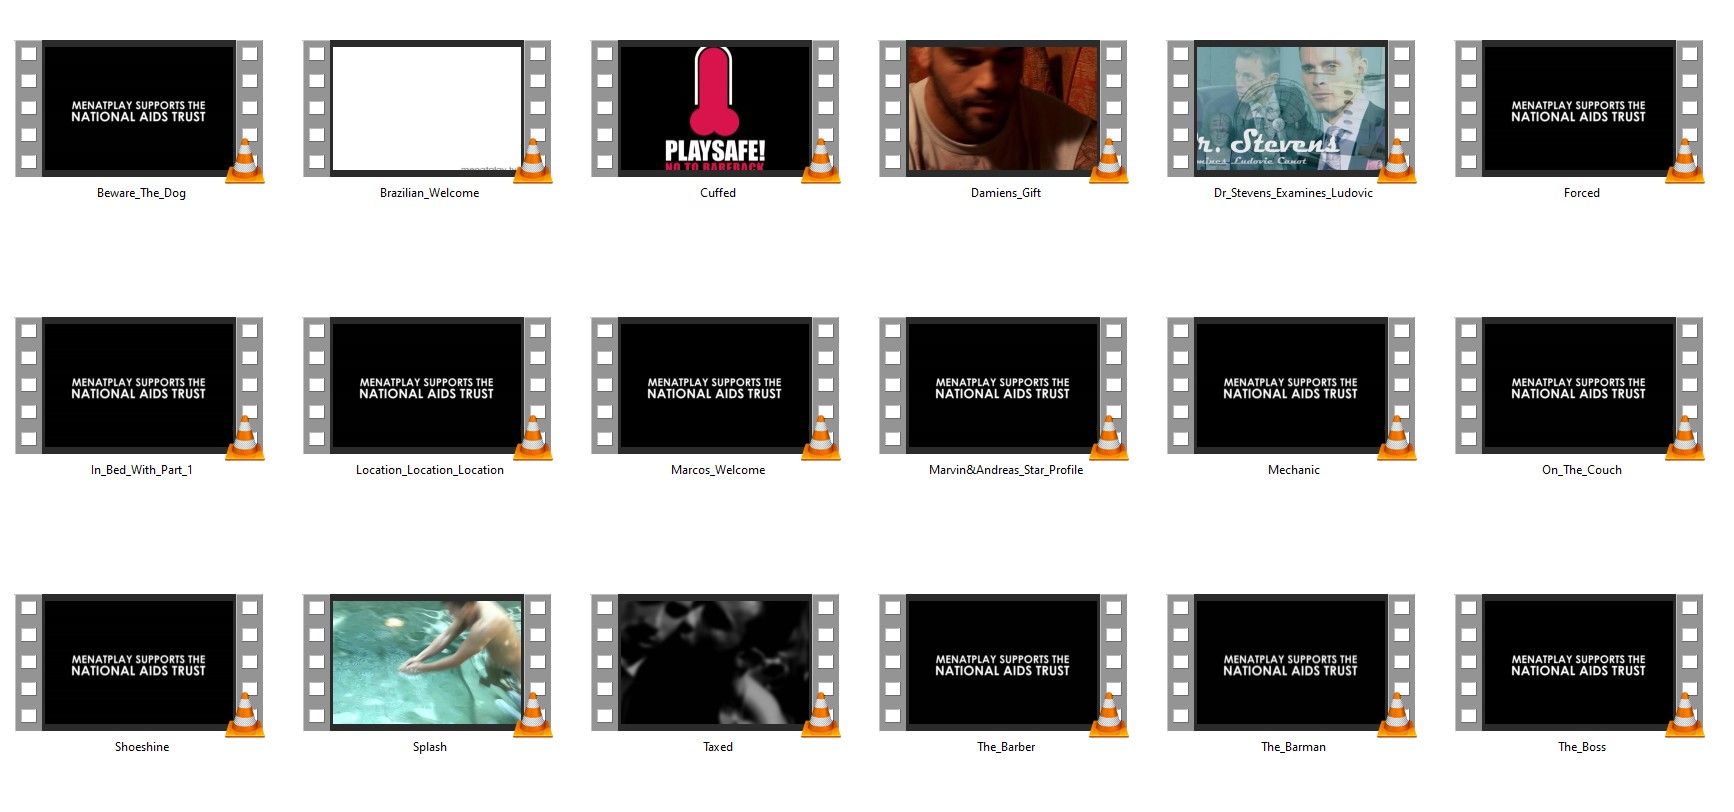
Task: Select the Brazilian_Welcome video thumbnail
Action: tap(427, 108)
